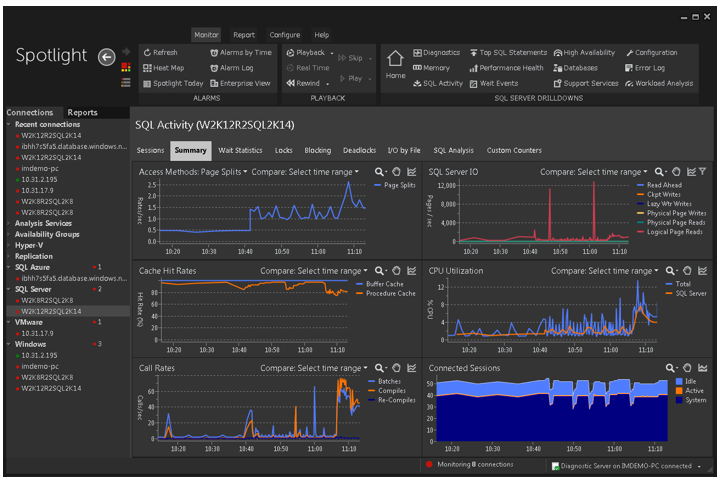Click the Play playback button
Viewport: 722px width, 482px height.
(351, 78)
